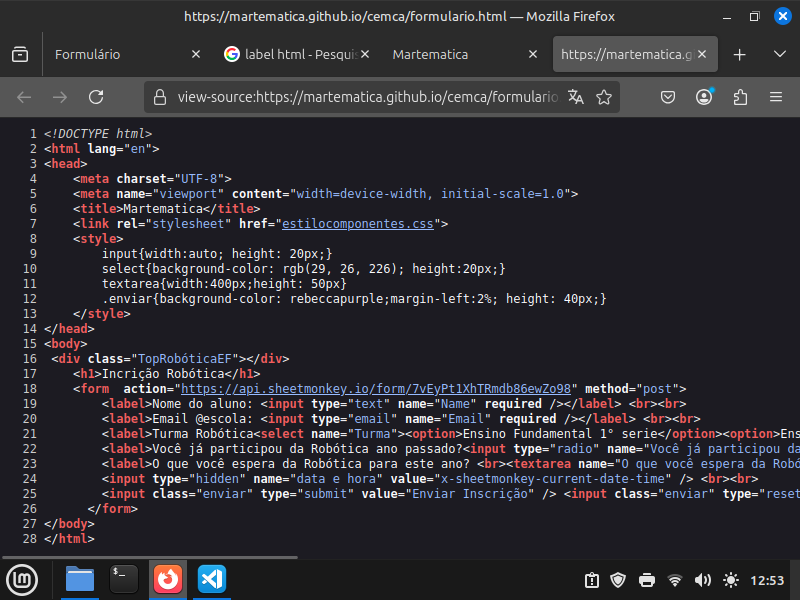Screen dimensions: 800x600
Task: Open the Extensions puzzle icon
Action: (x=740, y=97)
